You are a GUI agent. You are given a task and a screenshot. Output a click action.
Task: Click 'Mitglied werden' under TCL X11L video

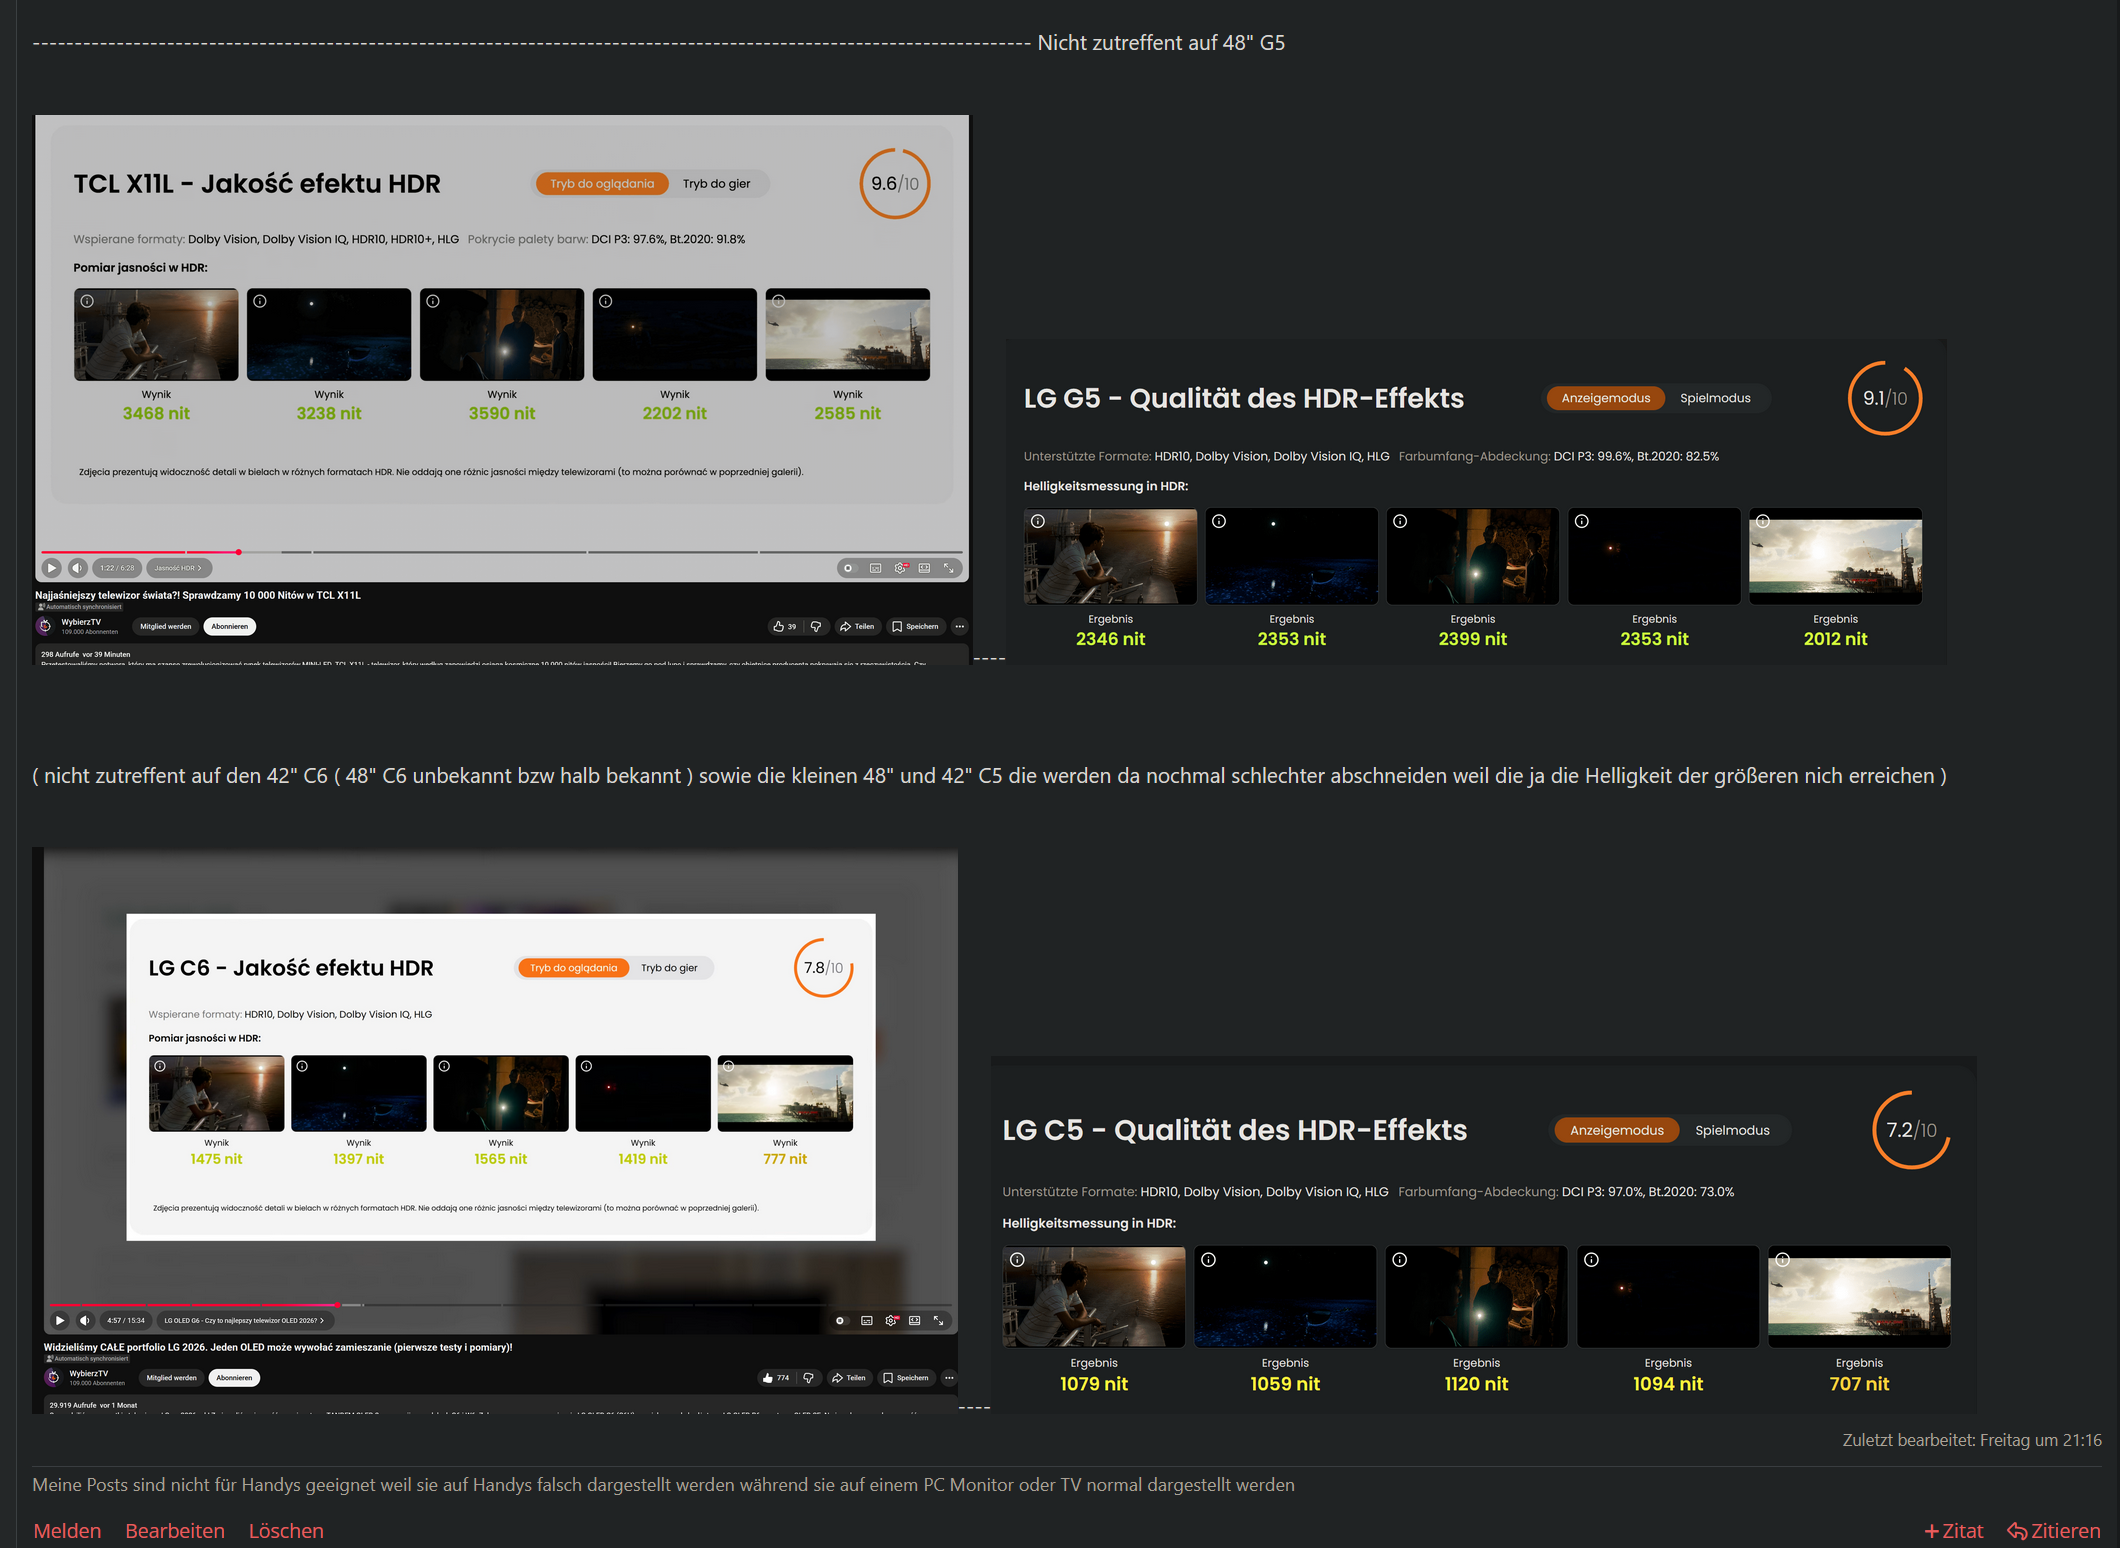tap(165, 627)
